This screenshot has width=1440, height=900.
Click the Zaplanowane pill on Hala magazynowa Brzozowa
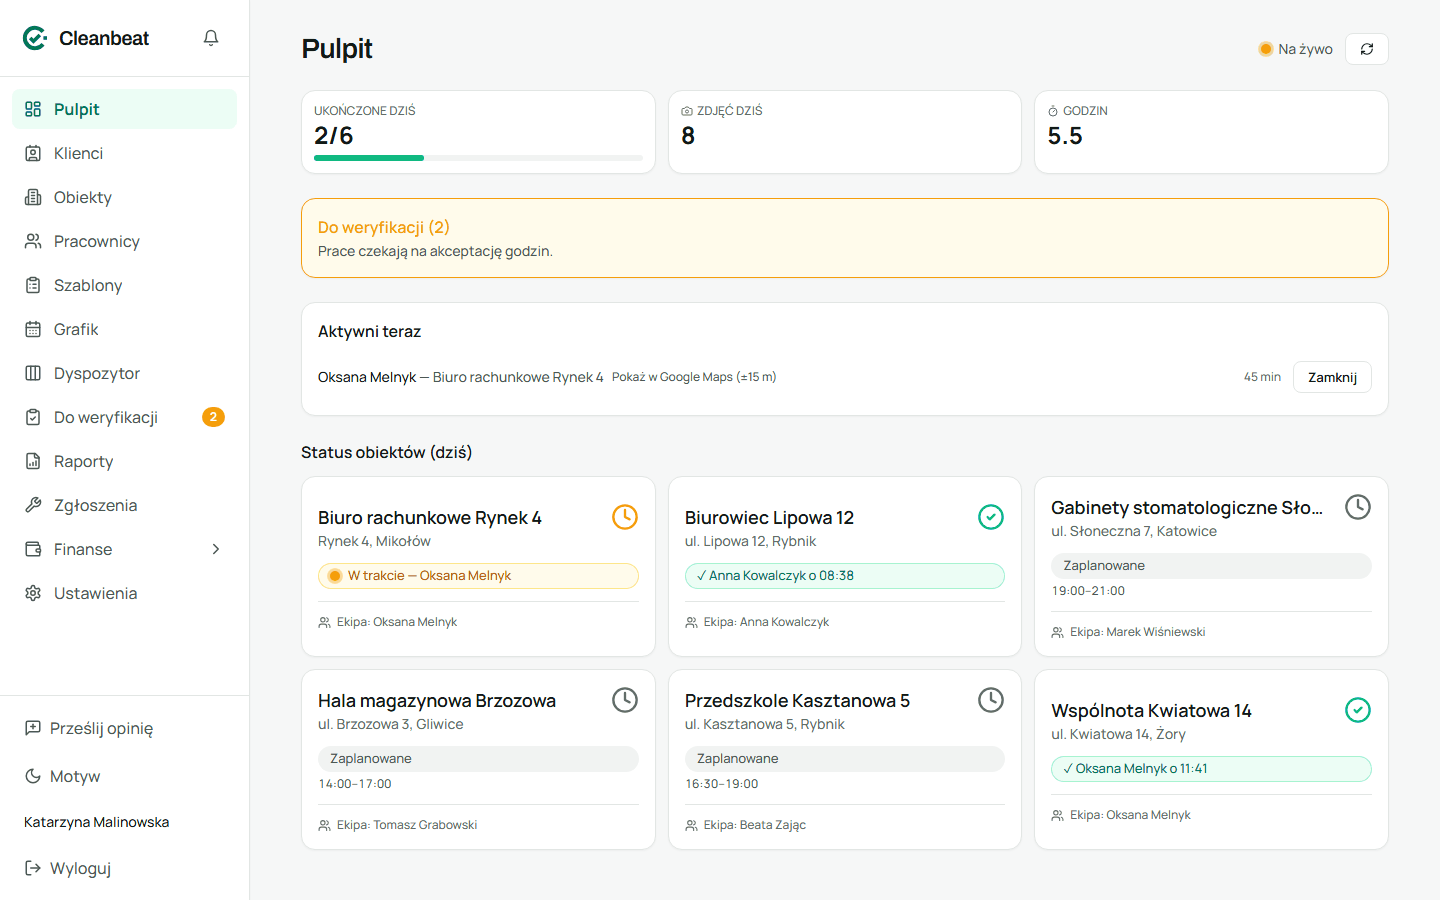[x=478, y=759]
